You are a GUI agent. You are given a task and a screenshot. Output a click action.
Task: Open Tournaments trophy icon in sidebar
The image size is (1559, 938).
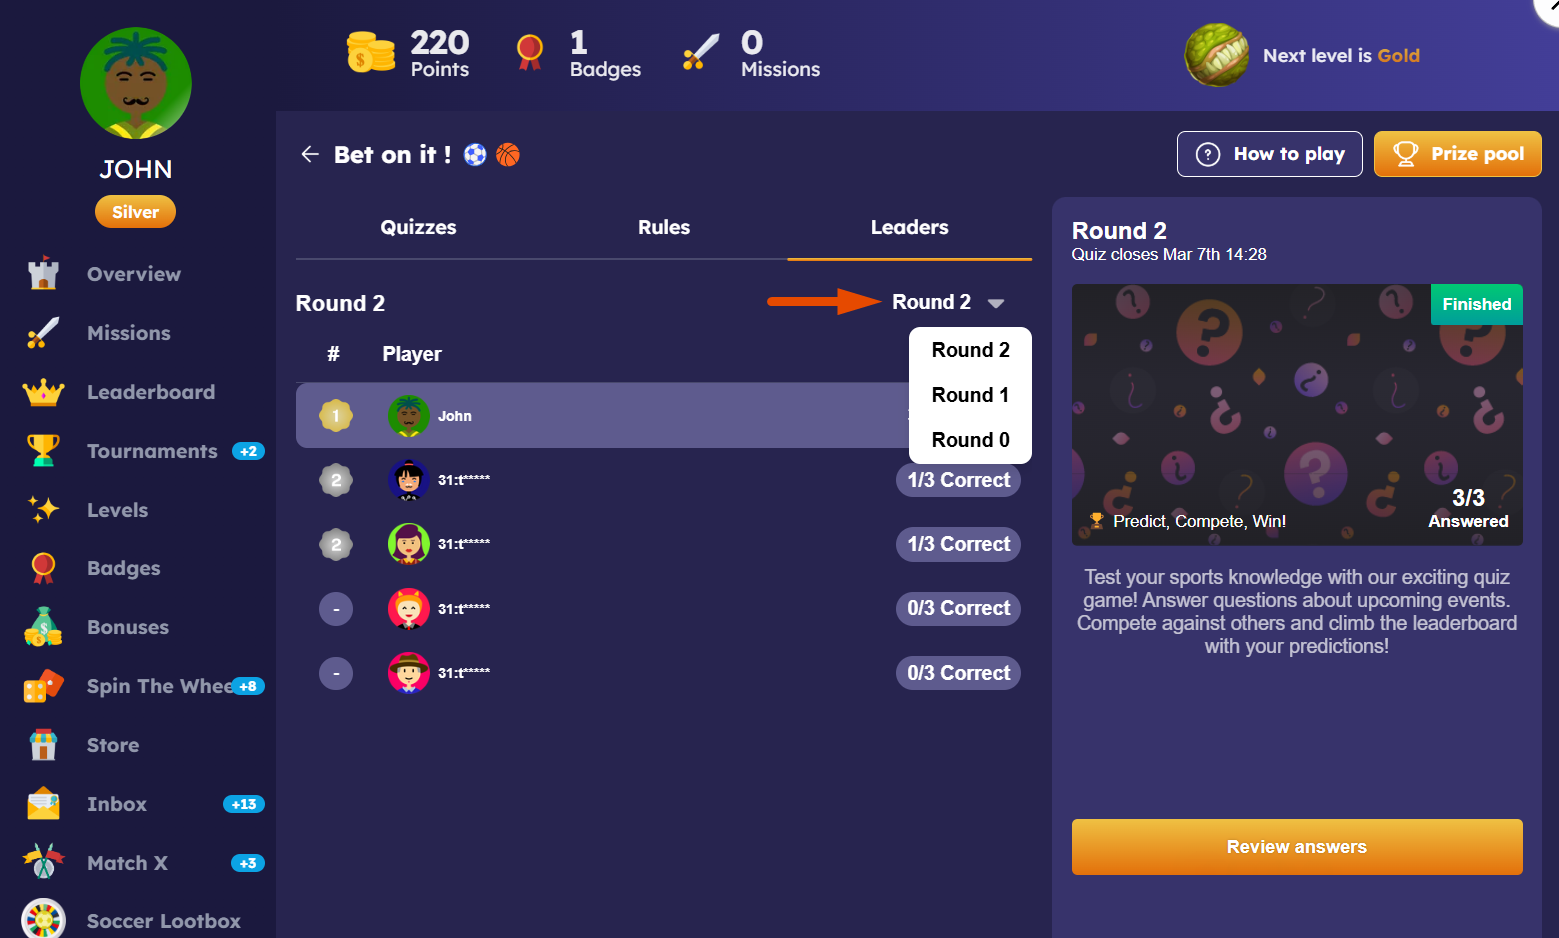click(43, 451)
